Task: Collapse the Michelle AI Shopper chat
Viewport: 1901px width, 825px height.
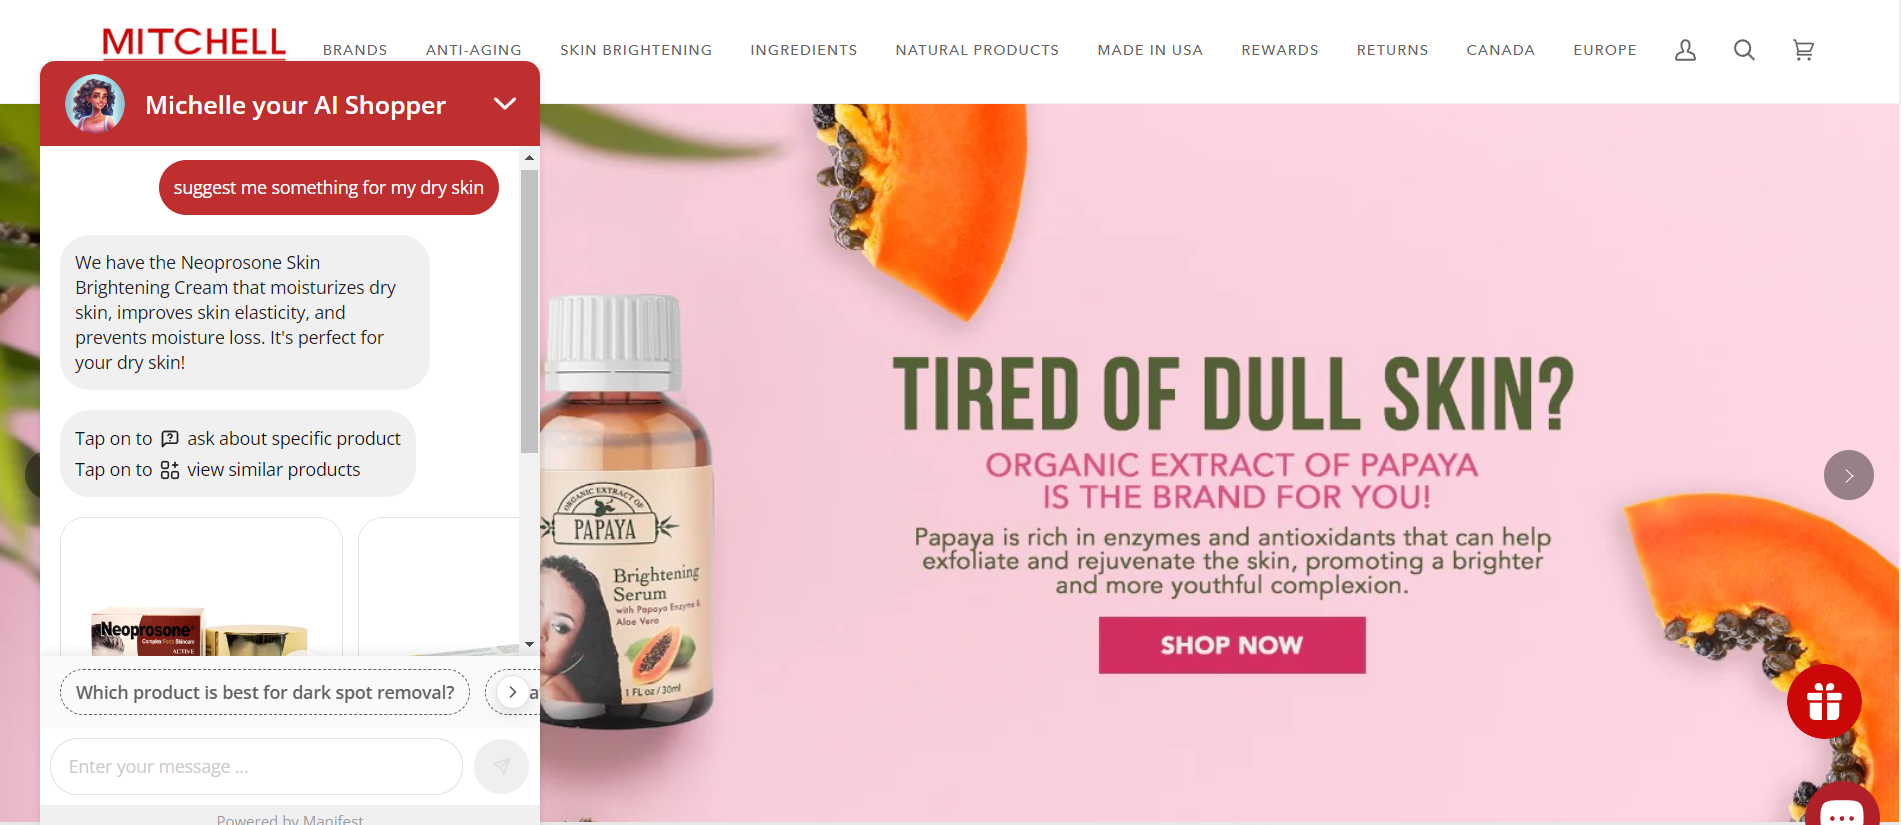Action: click(x=505, y=104)
